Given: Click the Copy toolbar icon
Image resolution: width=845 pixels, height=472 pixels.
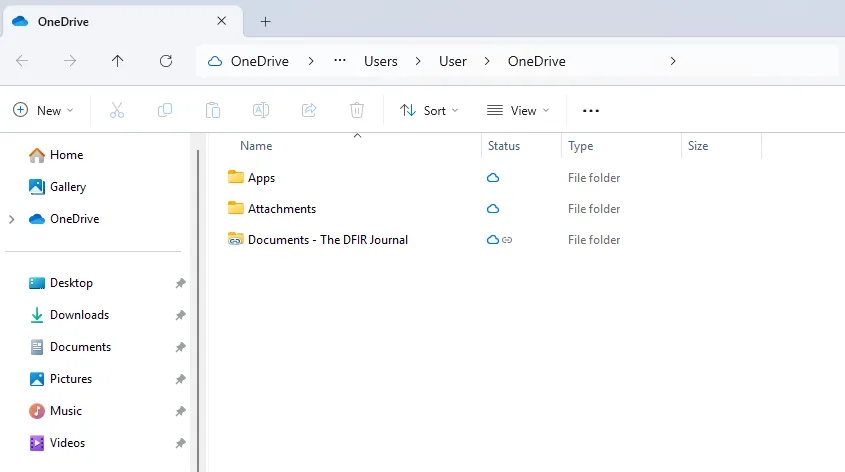Looking at the screenshot, I should [x=165, y=110].
